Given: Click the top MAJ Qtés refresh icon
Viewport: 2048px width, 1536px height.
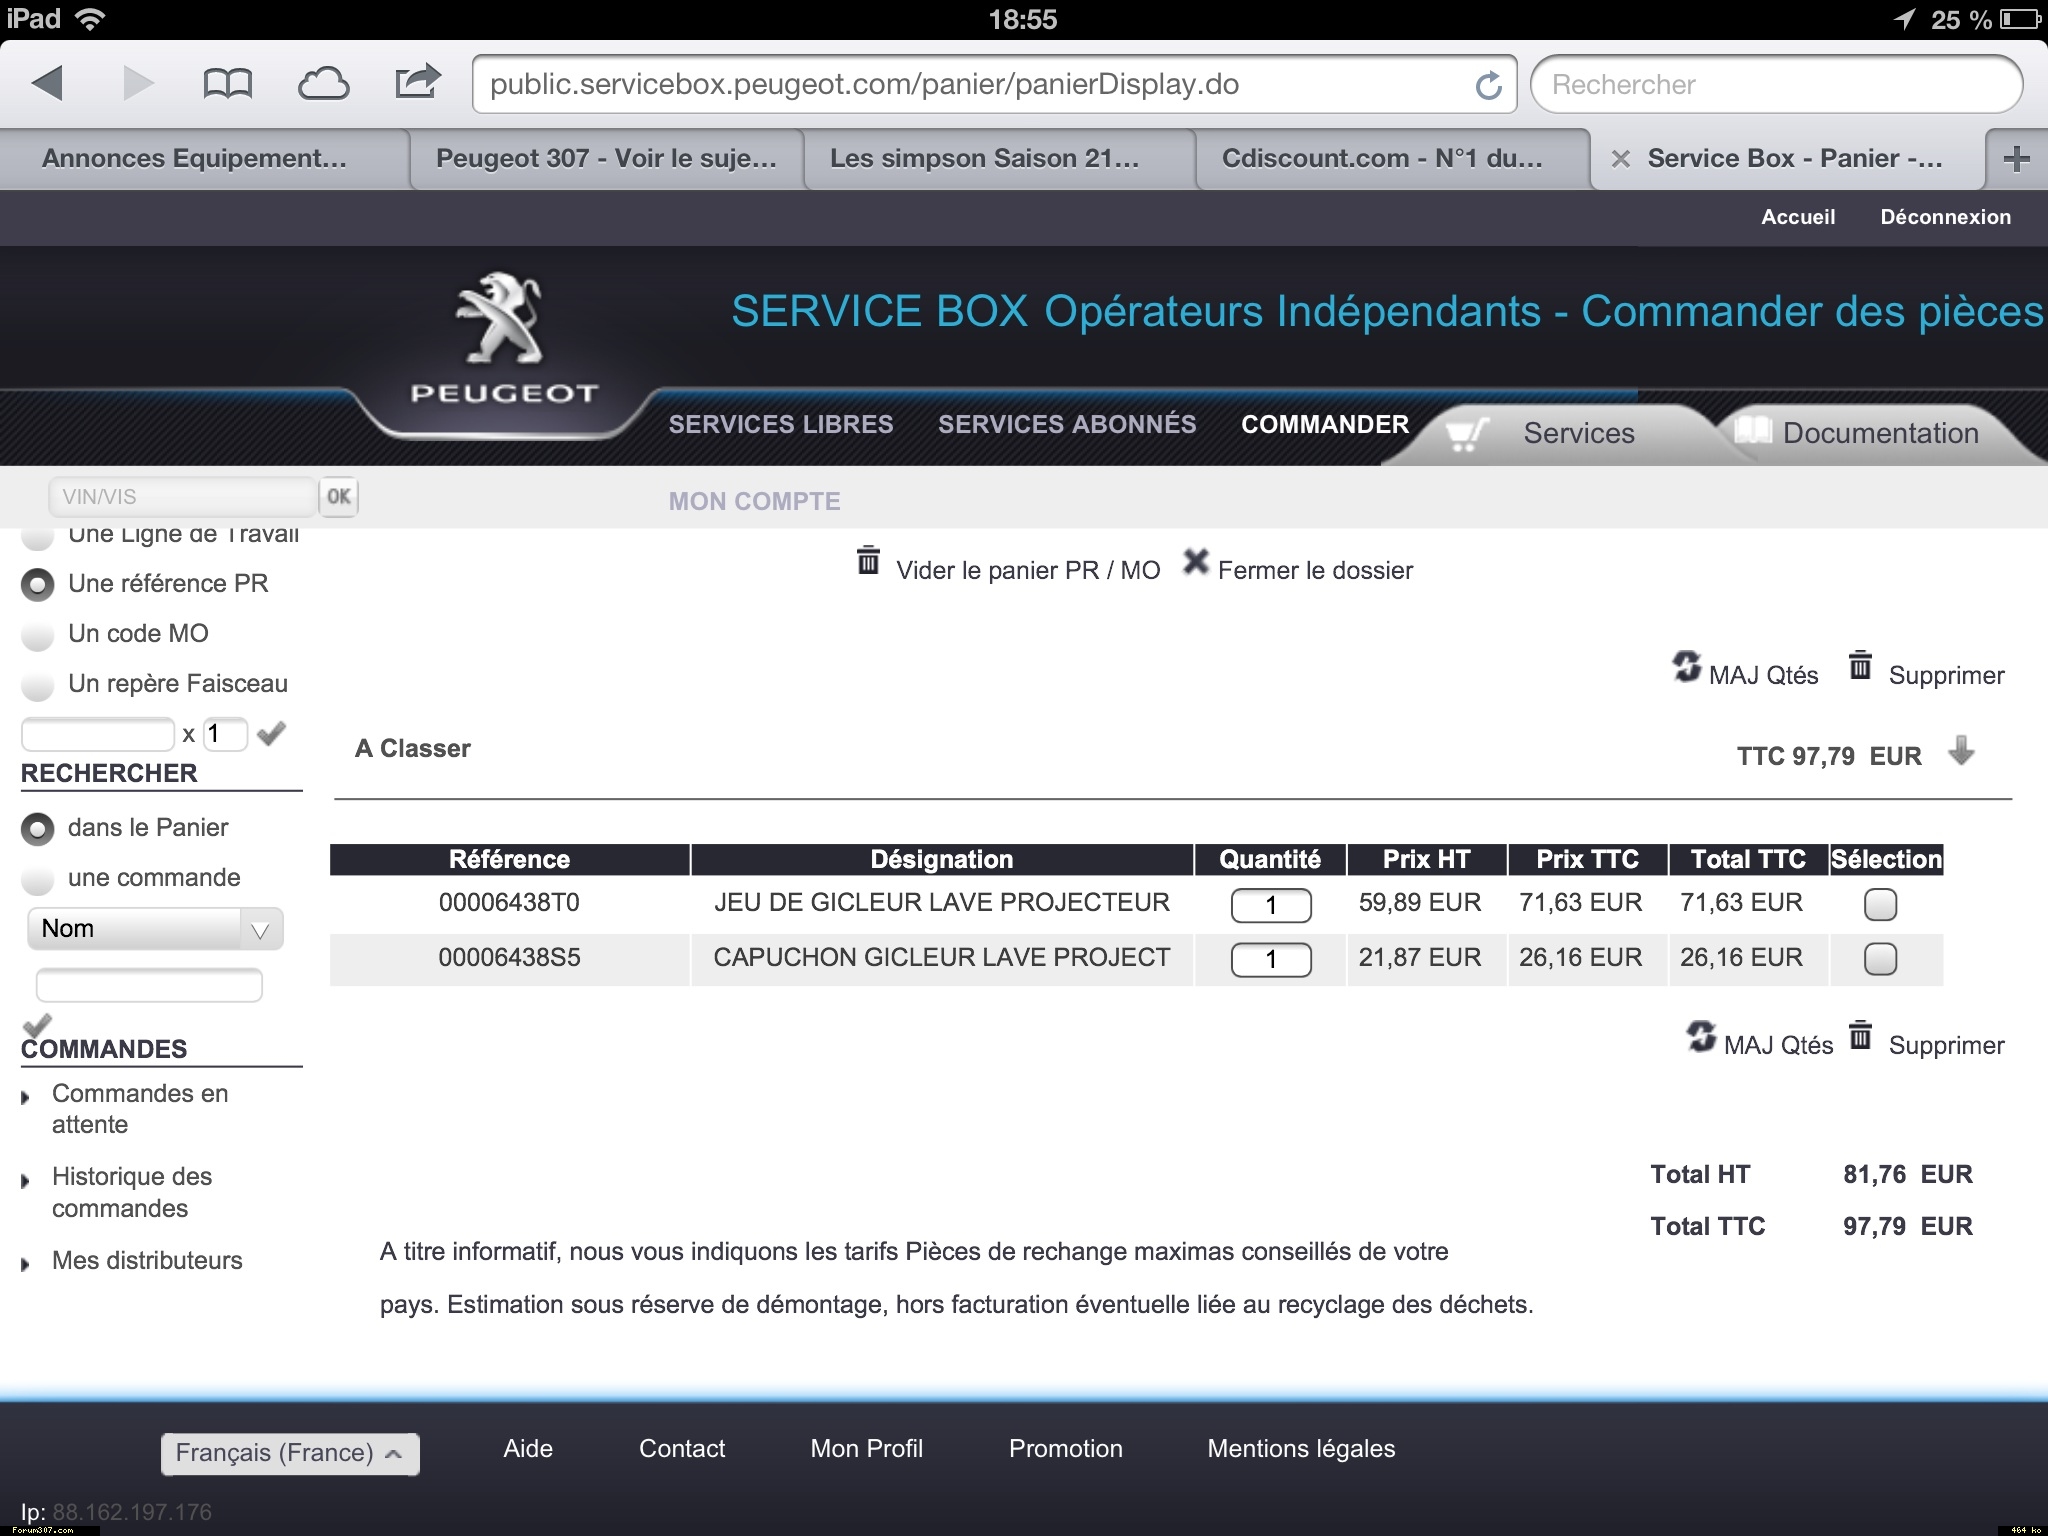Looking at the screenshot, I should [x=1686, y=666].
